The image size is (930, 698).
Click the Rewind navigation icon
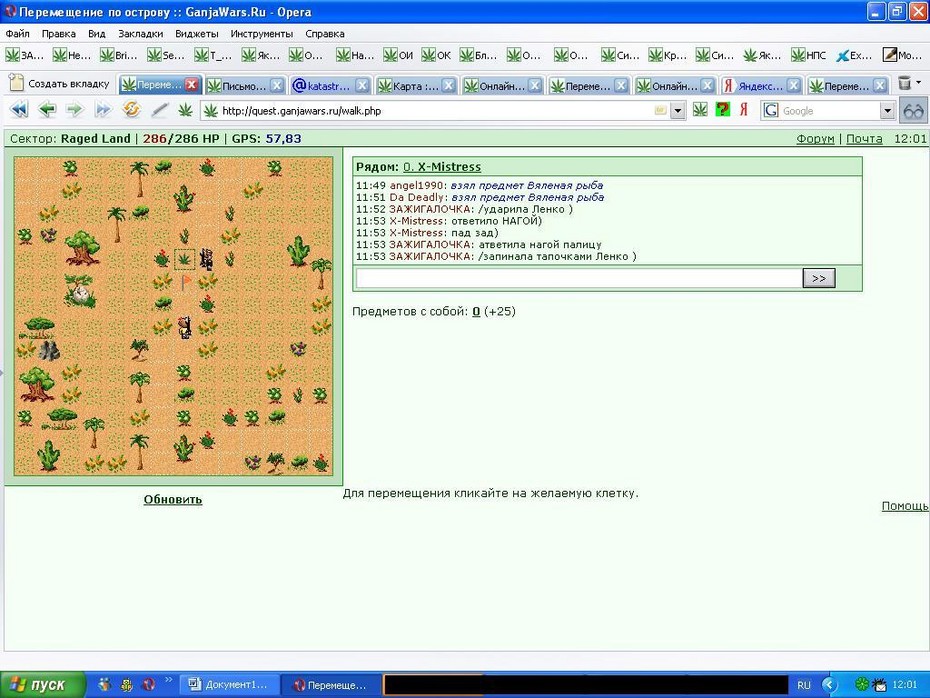[x=19, y=110]
